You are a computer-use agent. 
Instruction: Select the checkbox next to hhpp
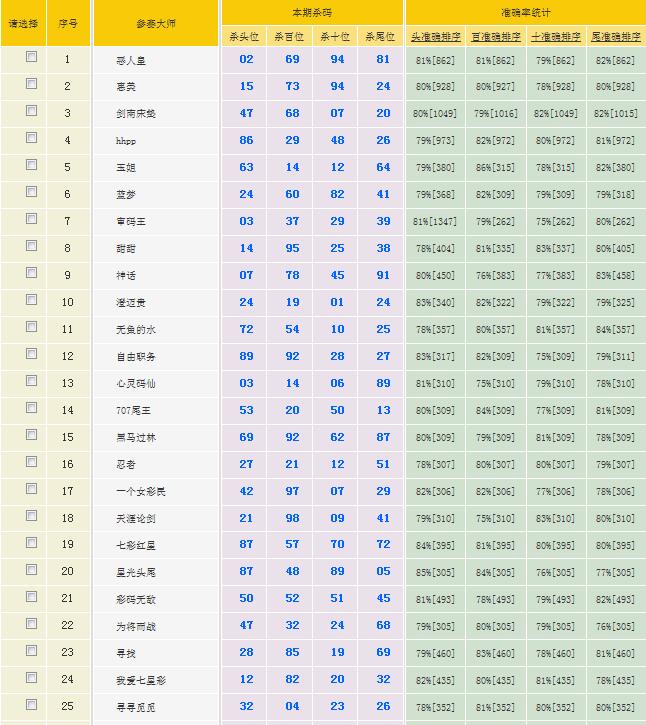click(31, 138)
